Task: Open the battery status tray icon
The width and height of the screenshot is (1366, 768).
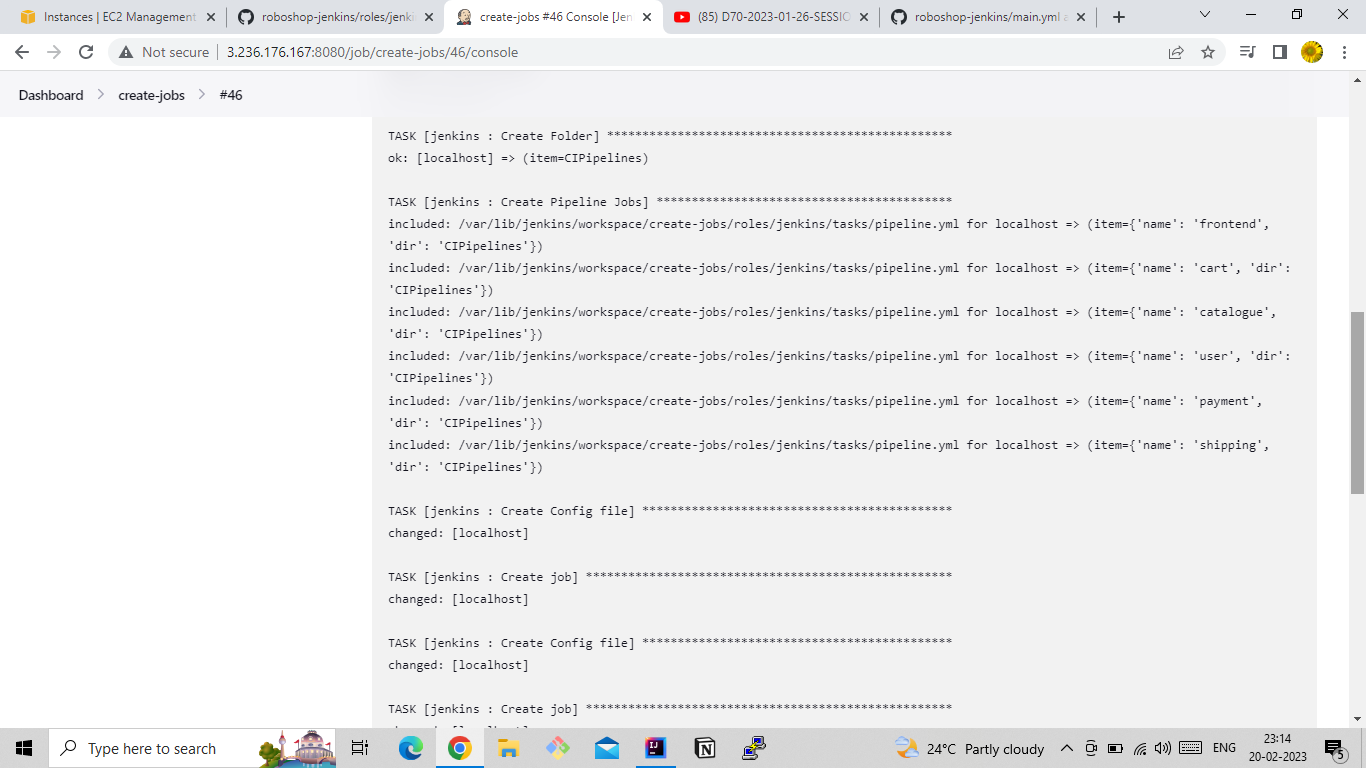Action: tap(1115, 748)
